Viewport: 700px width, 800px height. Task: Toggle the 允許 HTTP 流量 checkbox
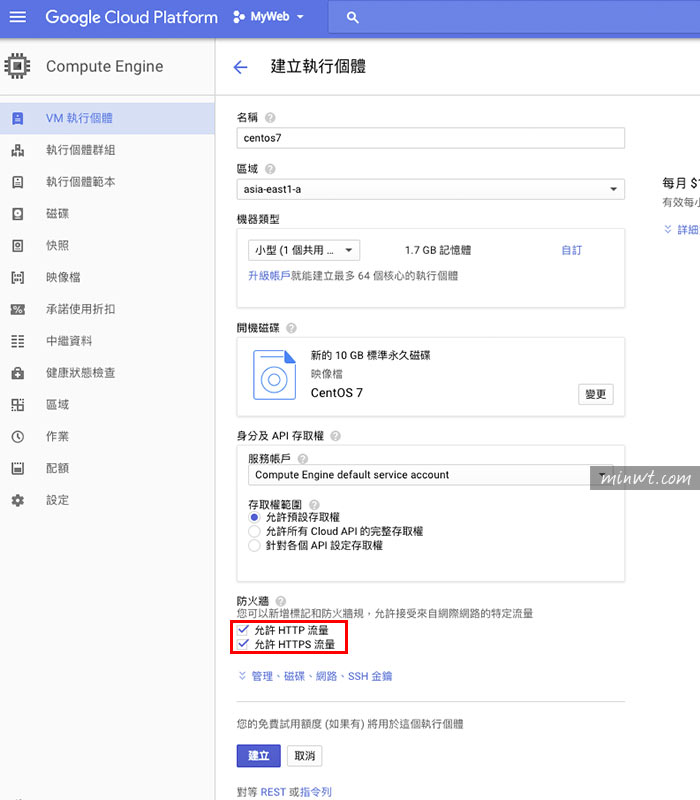point(243,630)
